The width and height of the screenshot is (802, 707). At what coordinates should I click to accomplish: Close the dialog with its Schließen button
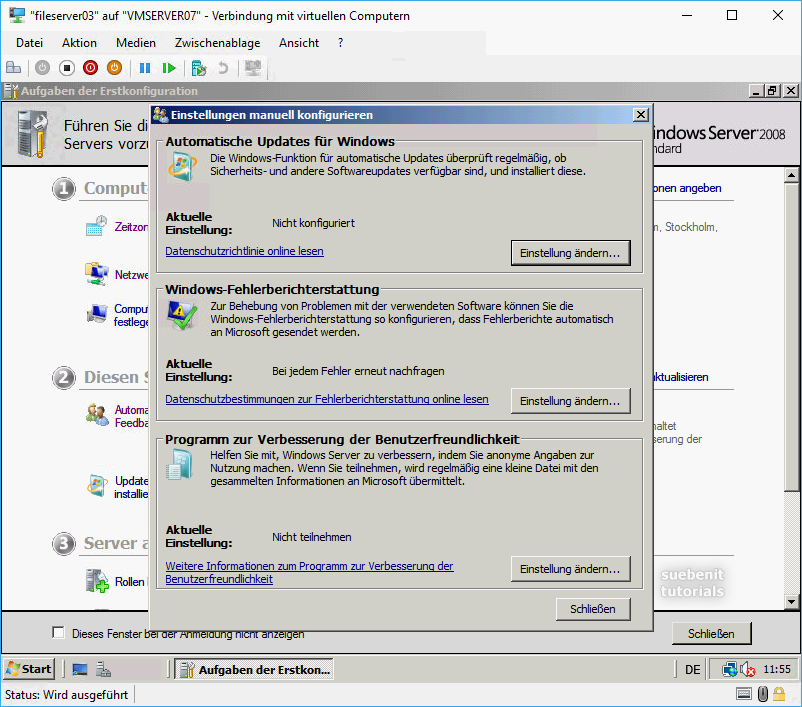coord(593,609)
